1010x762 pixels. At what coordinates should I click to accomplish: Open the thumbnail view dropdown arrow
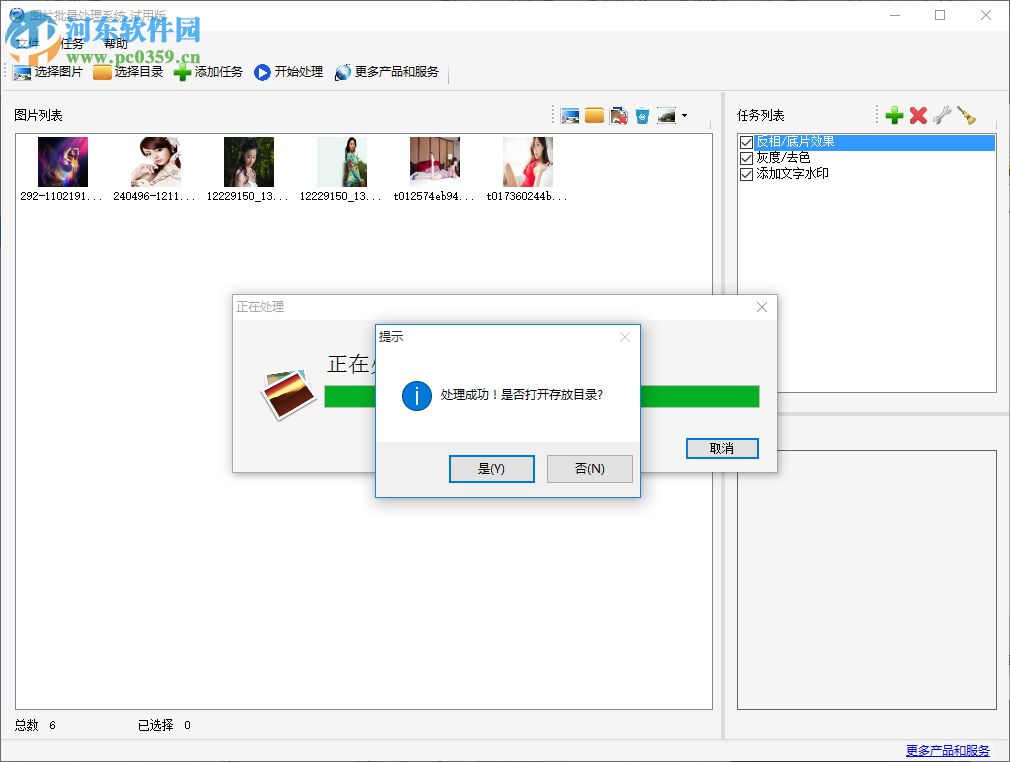[x=685, y=115]
